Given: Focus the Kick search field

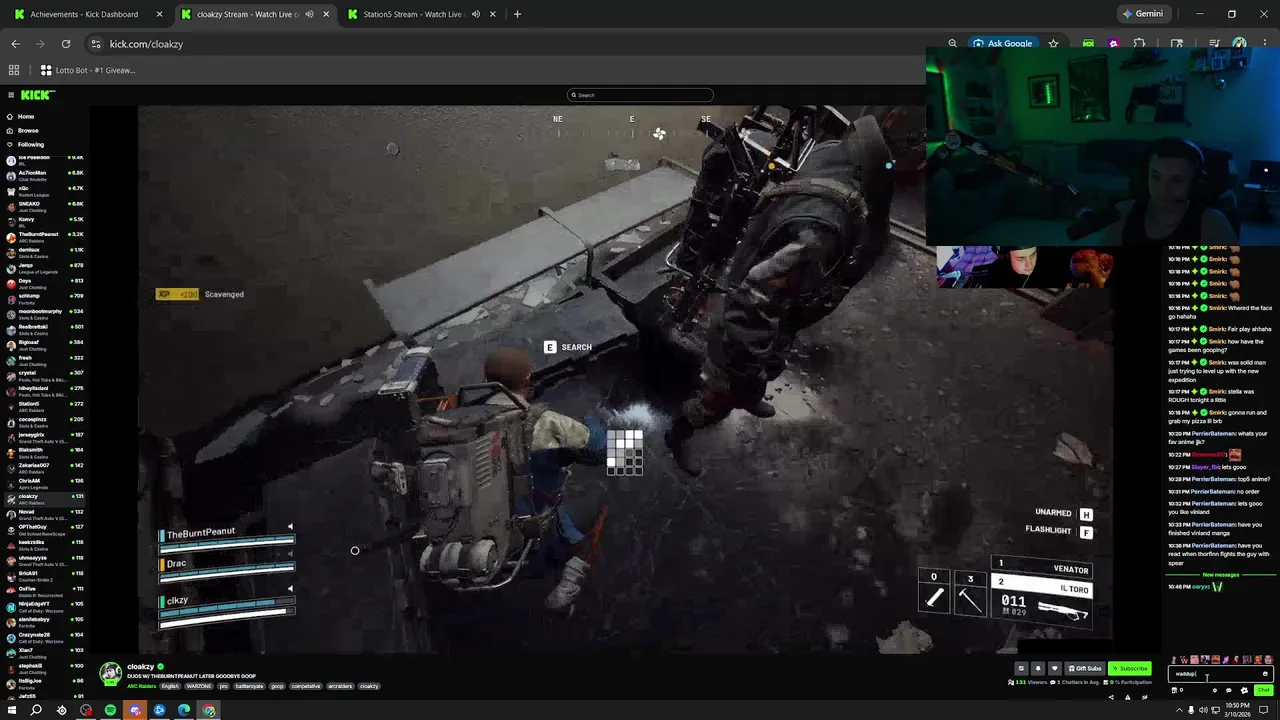Looking at the screenshot, I should pos(640,95).
